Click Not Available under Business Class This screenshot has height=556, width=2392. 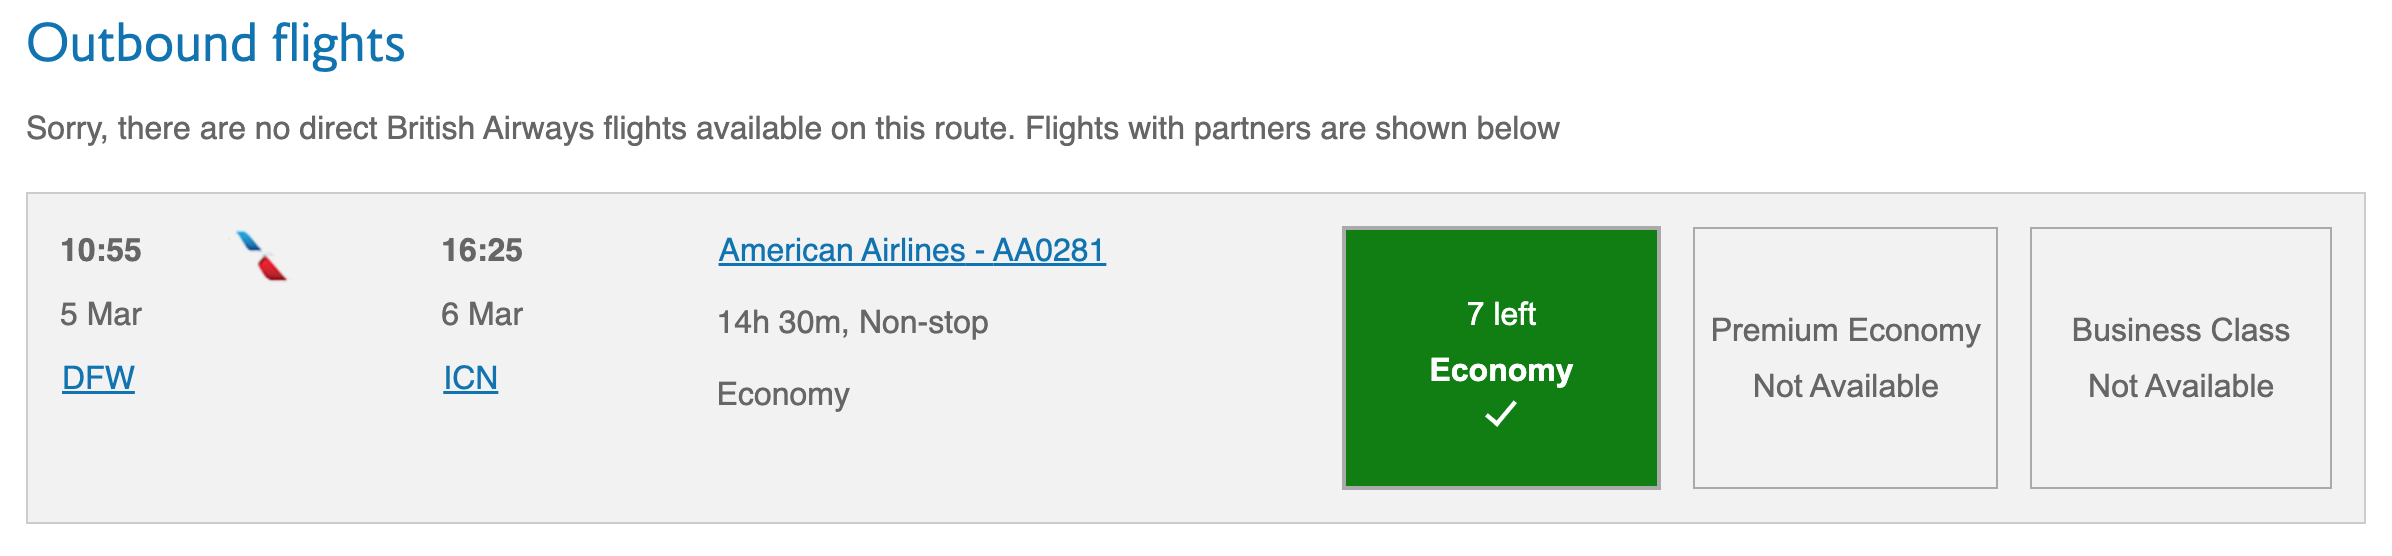tap(2180, 386)
